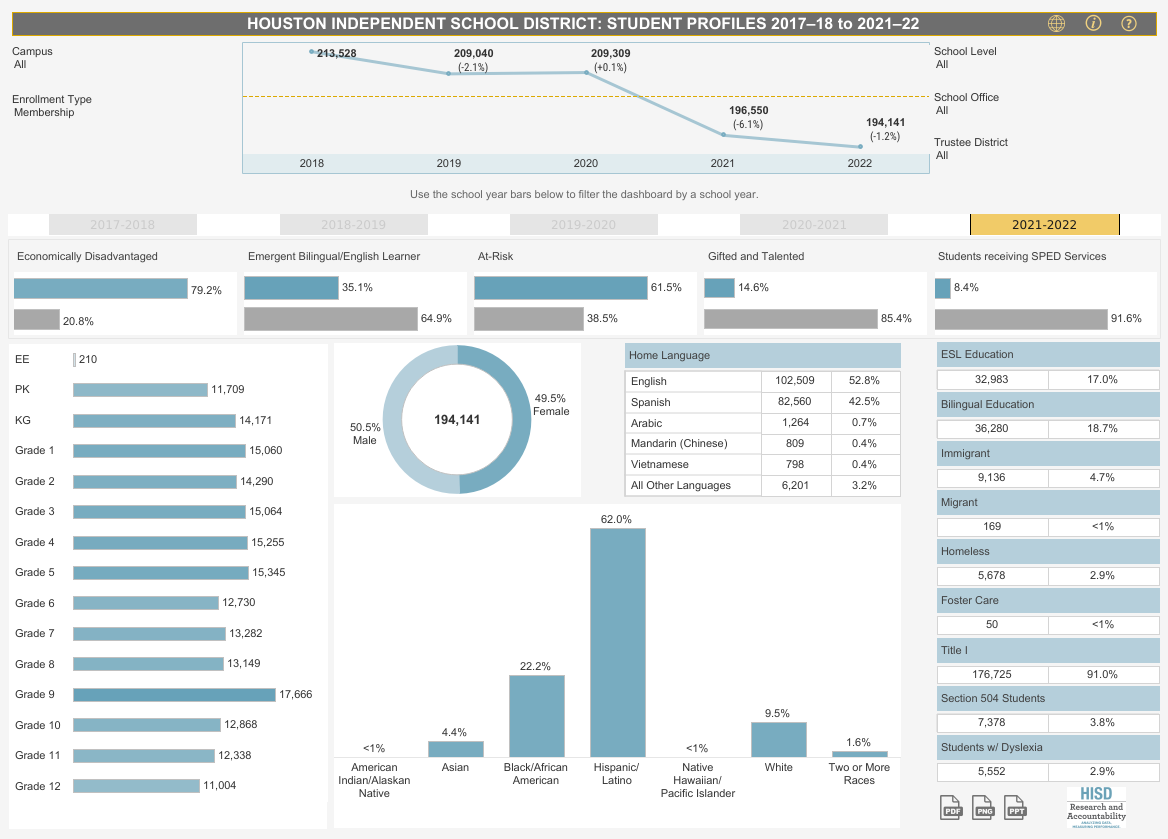Viewport: 1168px width, 839px height.
Task: Click the 2020 enrollment point 209,309
Action: (x=586, y=72)
